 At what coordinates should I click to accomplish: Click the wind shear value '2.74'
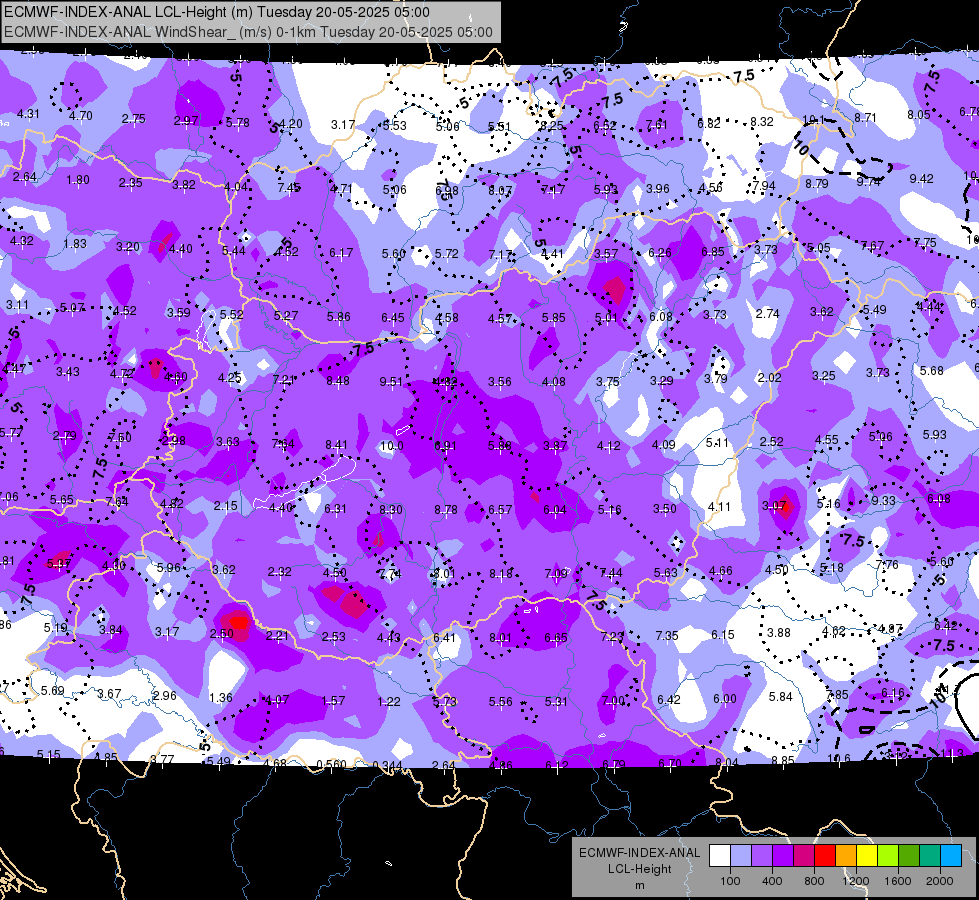tap(767, 313)
